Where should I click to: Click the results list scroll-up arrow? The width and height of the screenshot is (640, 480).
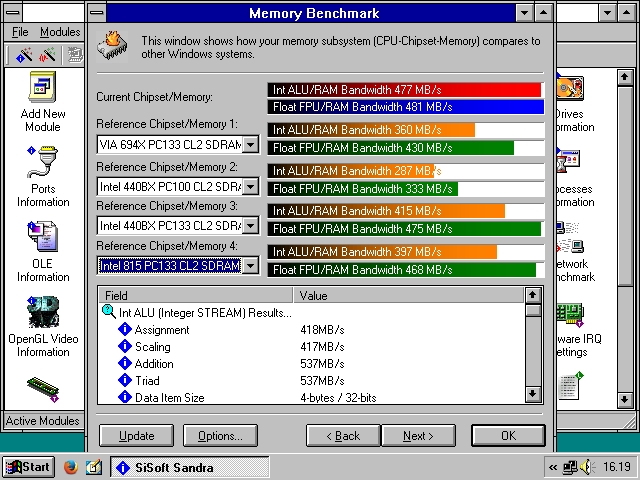533,295
